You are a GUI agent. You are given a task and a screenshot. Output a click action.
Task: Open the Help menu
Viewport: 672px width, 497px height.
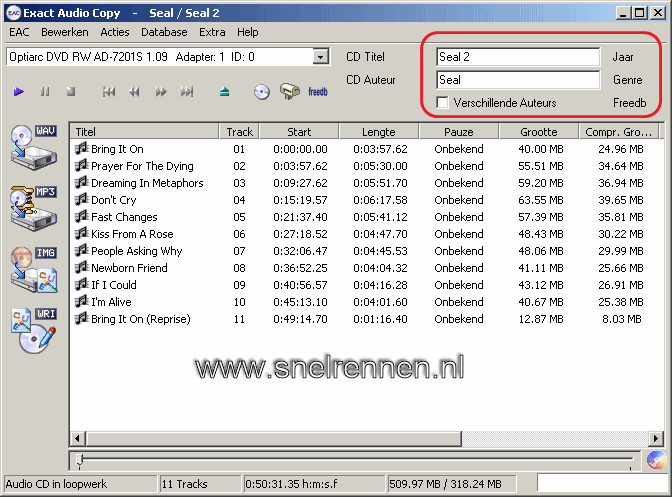248,32
